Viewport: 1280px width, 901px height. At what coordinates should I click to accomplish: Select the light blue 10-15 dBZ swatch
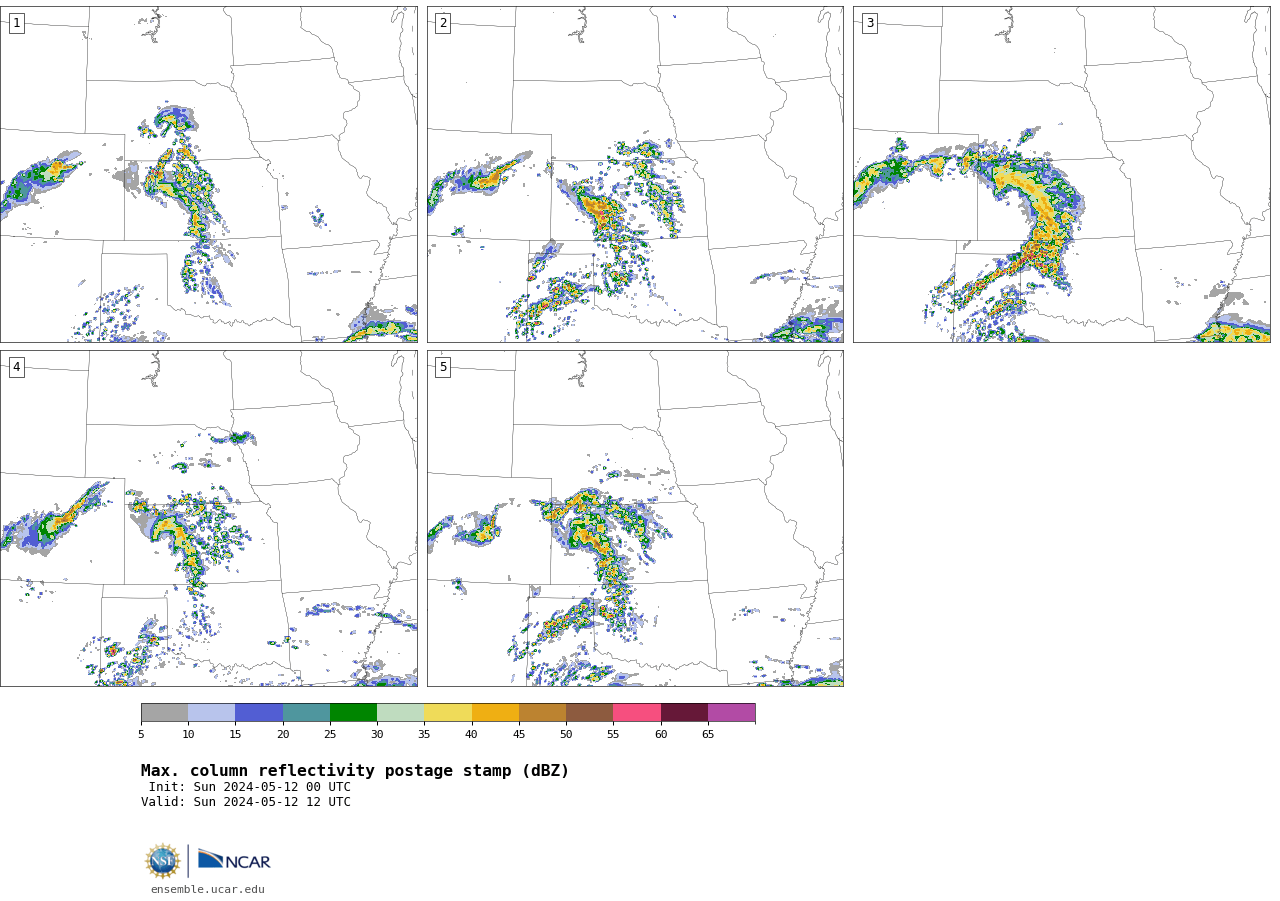211,712
